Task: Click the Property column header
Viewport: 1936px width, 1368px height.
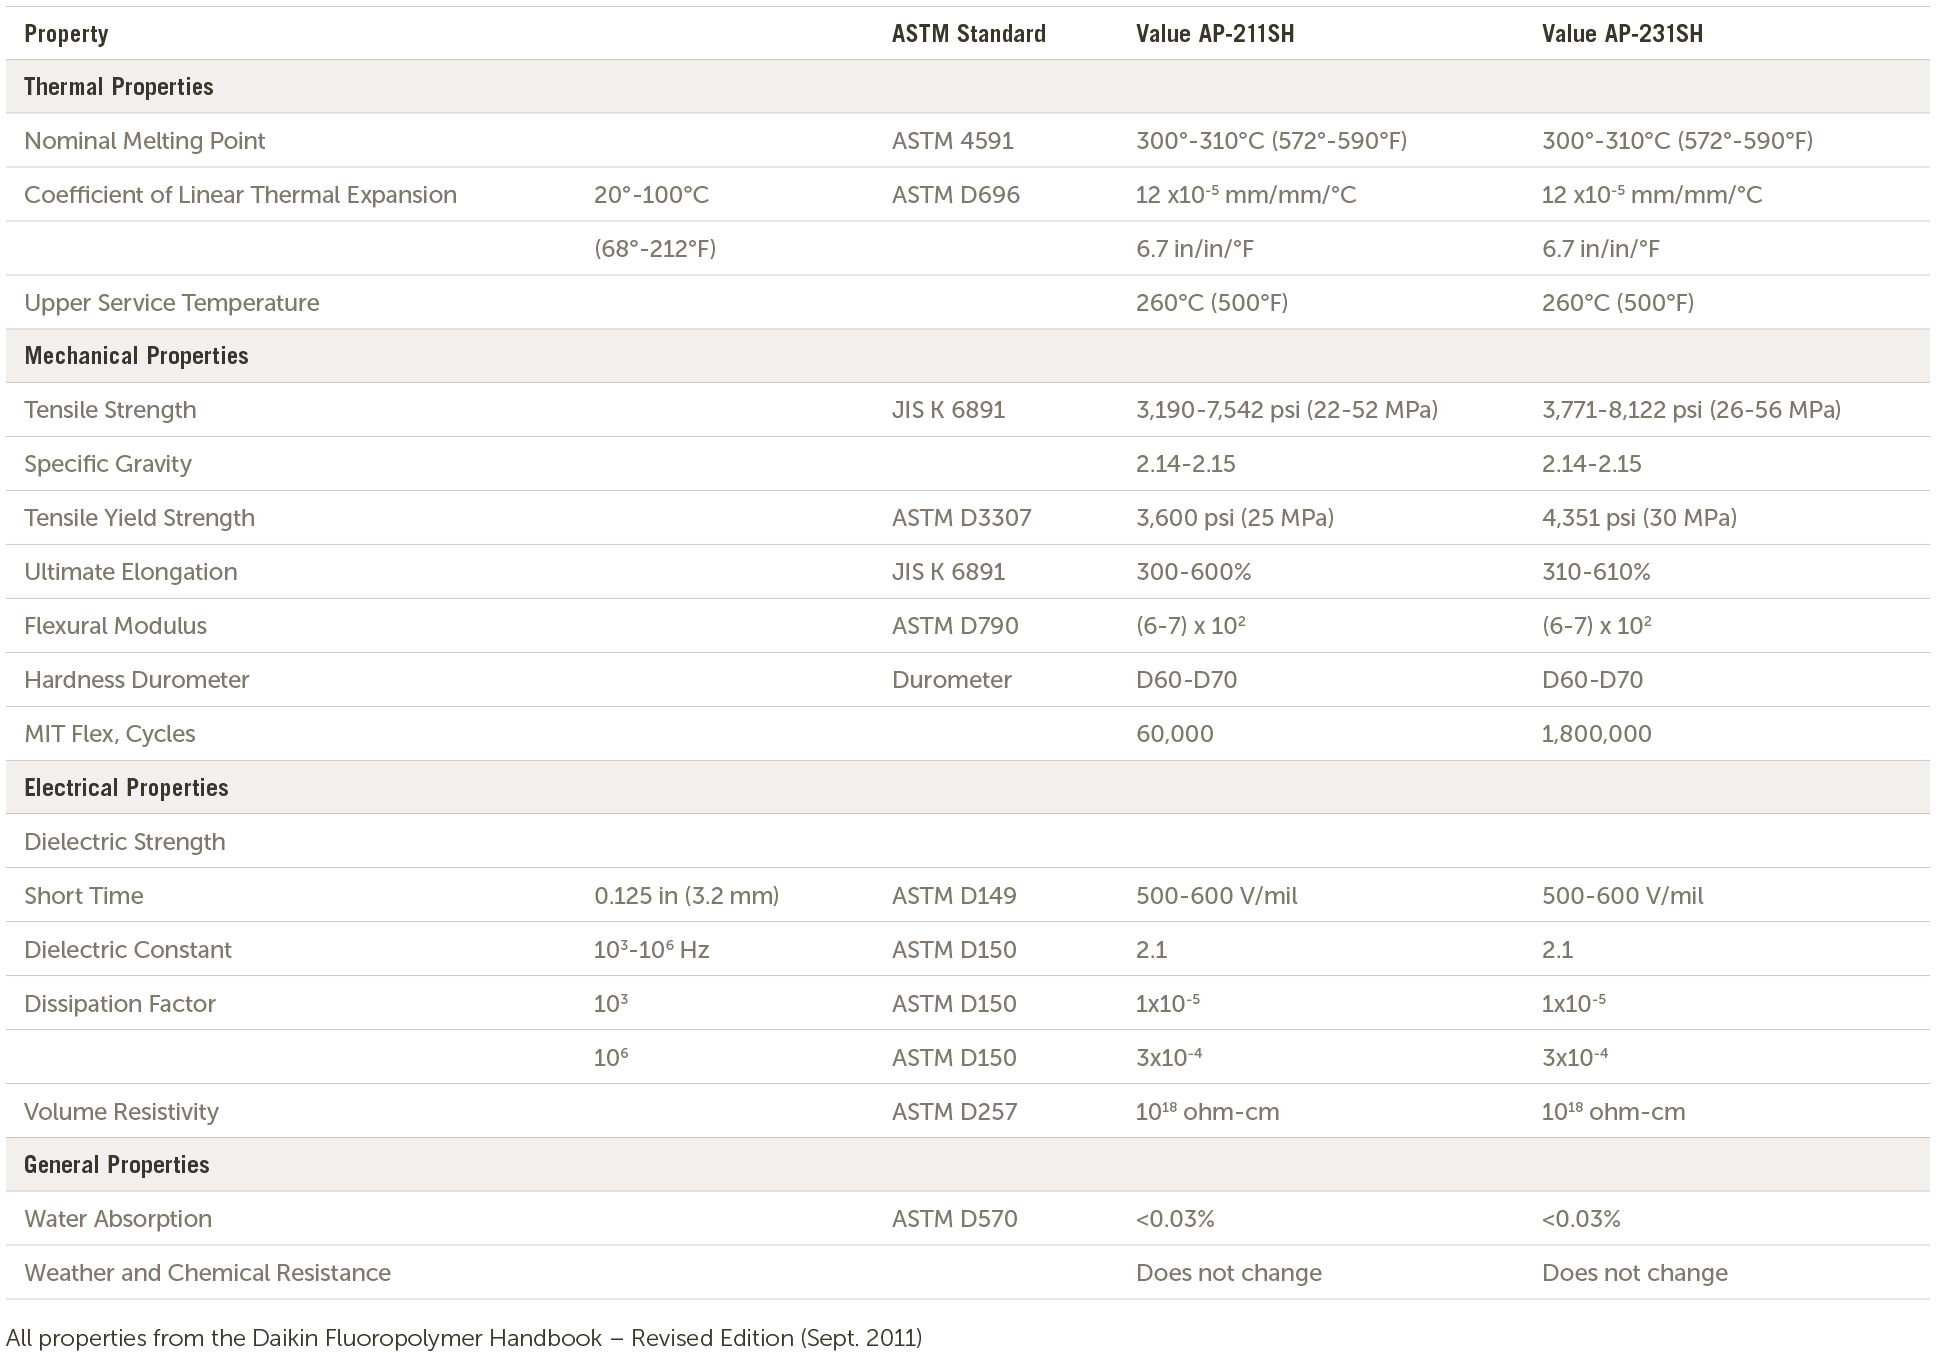Action: pos(66,34)
